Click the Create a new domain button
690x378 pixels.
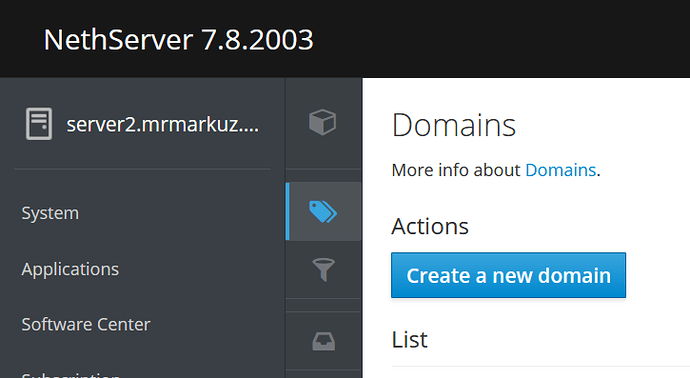point(508,275)
